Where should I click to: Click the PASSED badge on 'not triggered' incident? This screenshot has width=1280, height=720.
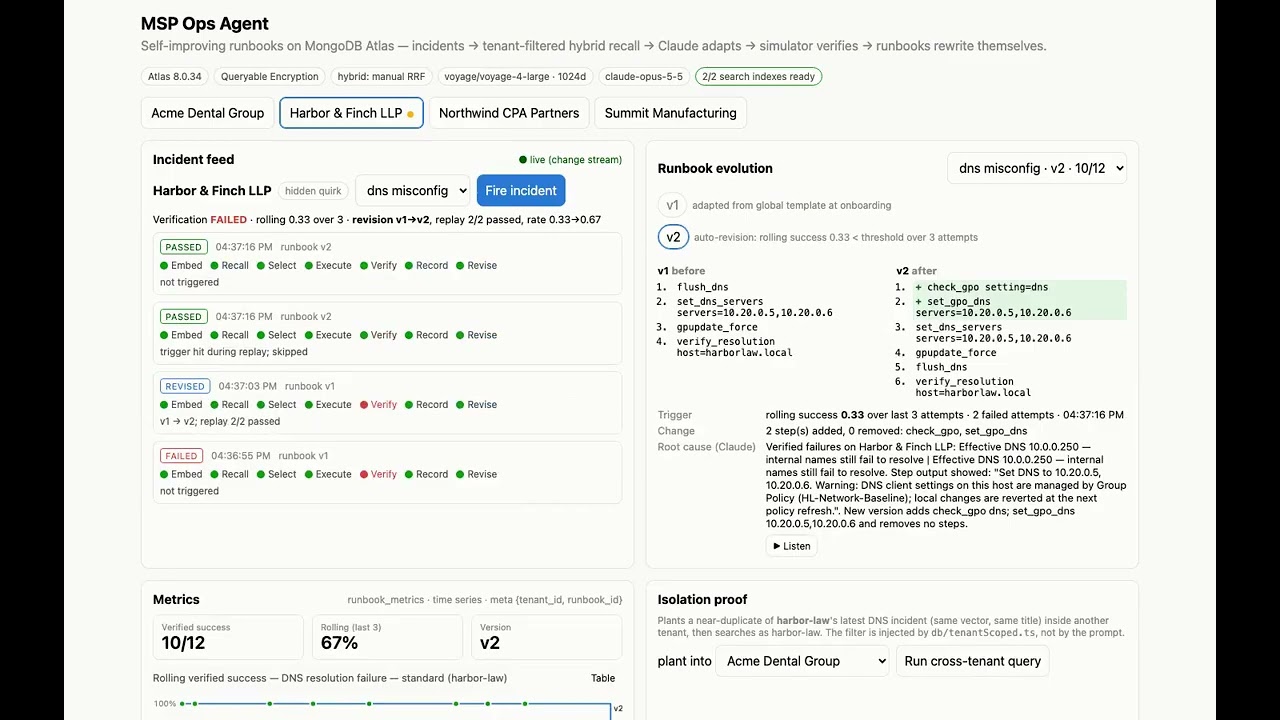pyautogui.click(x=183, y=247)
